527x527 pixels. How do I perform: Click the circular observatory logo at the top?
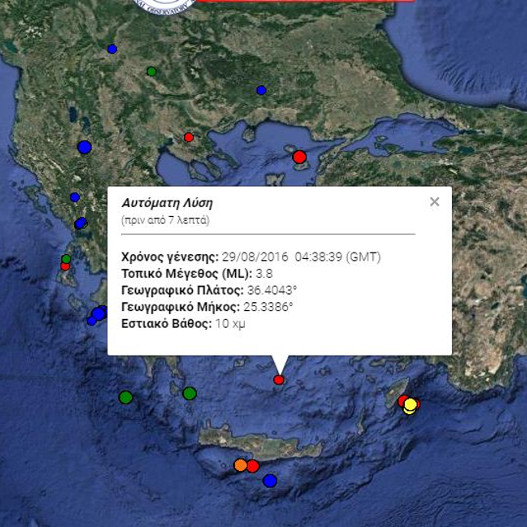pyautogui.click(x=165, y=5)
